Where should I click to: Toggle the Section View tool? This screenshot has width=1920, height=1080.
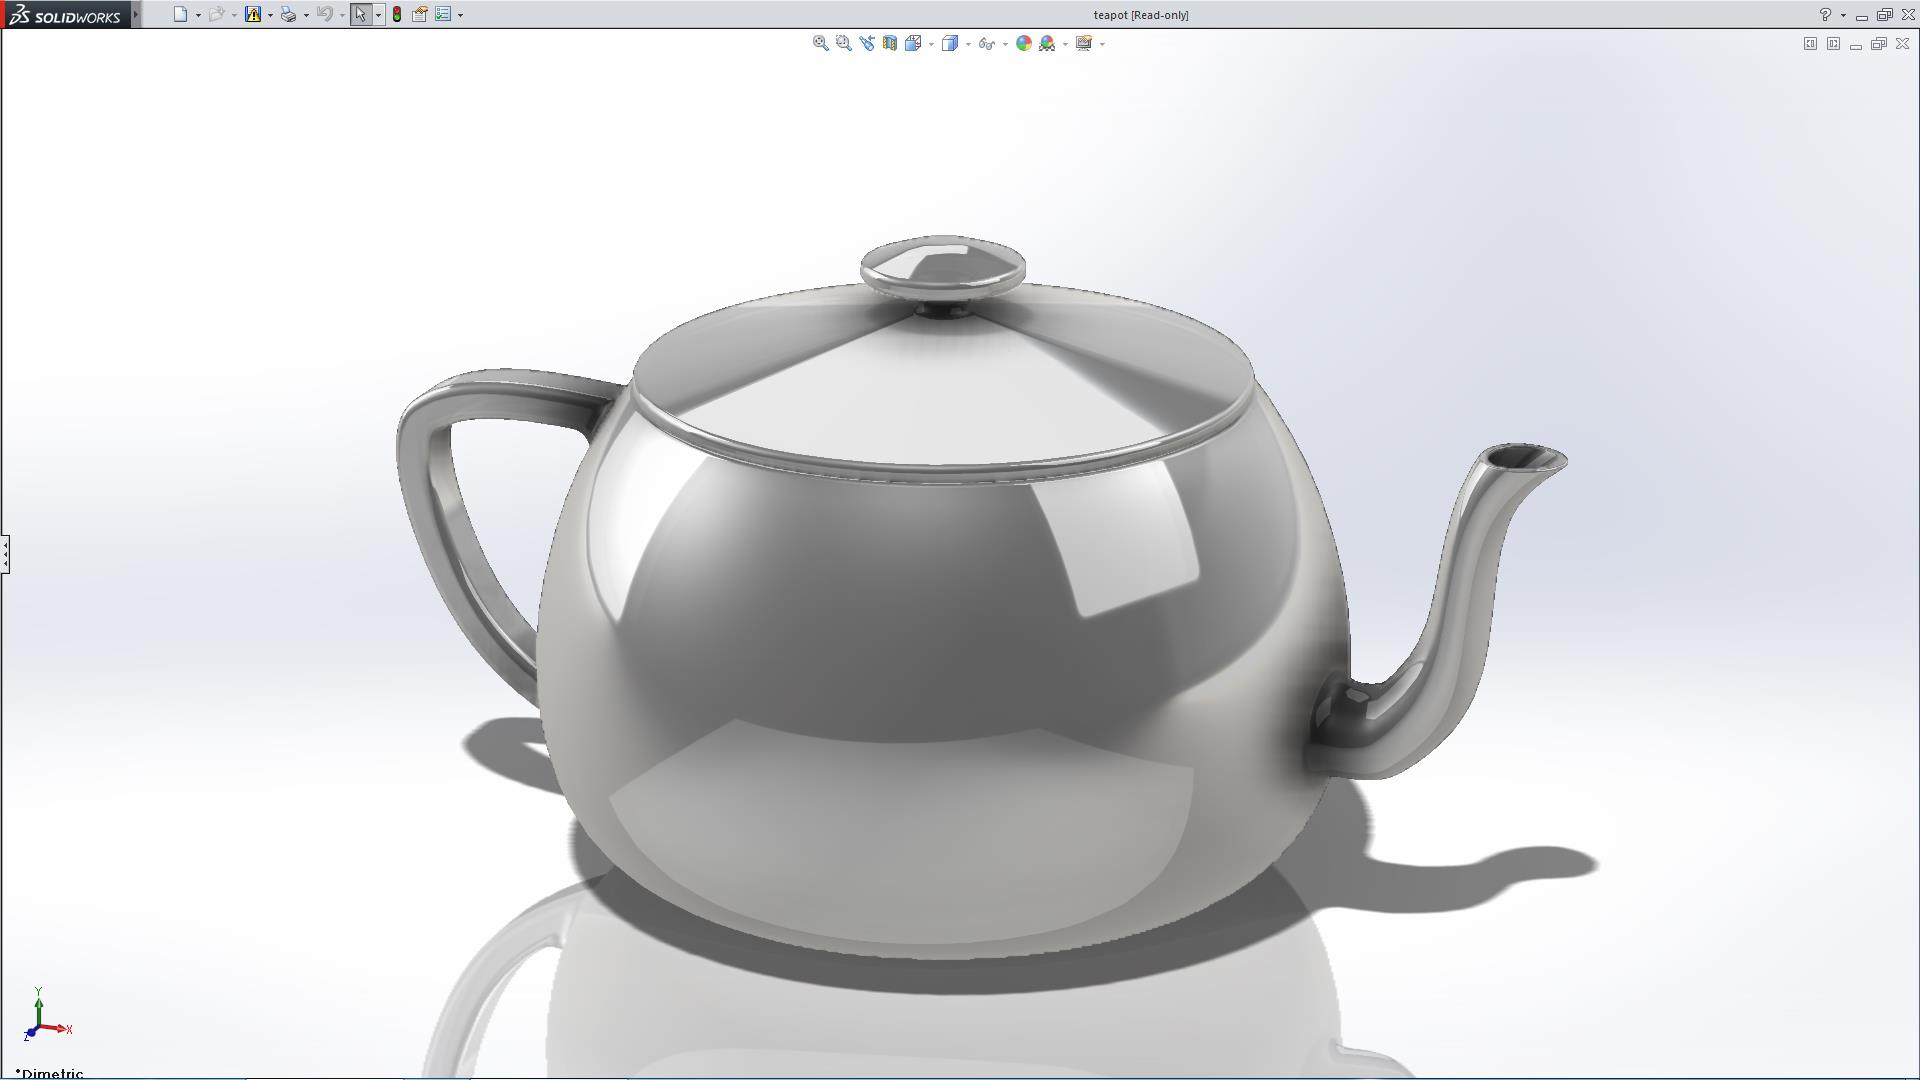[889, 43]
